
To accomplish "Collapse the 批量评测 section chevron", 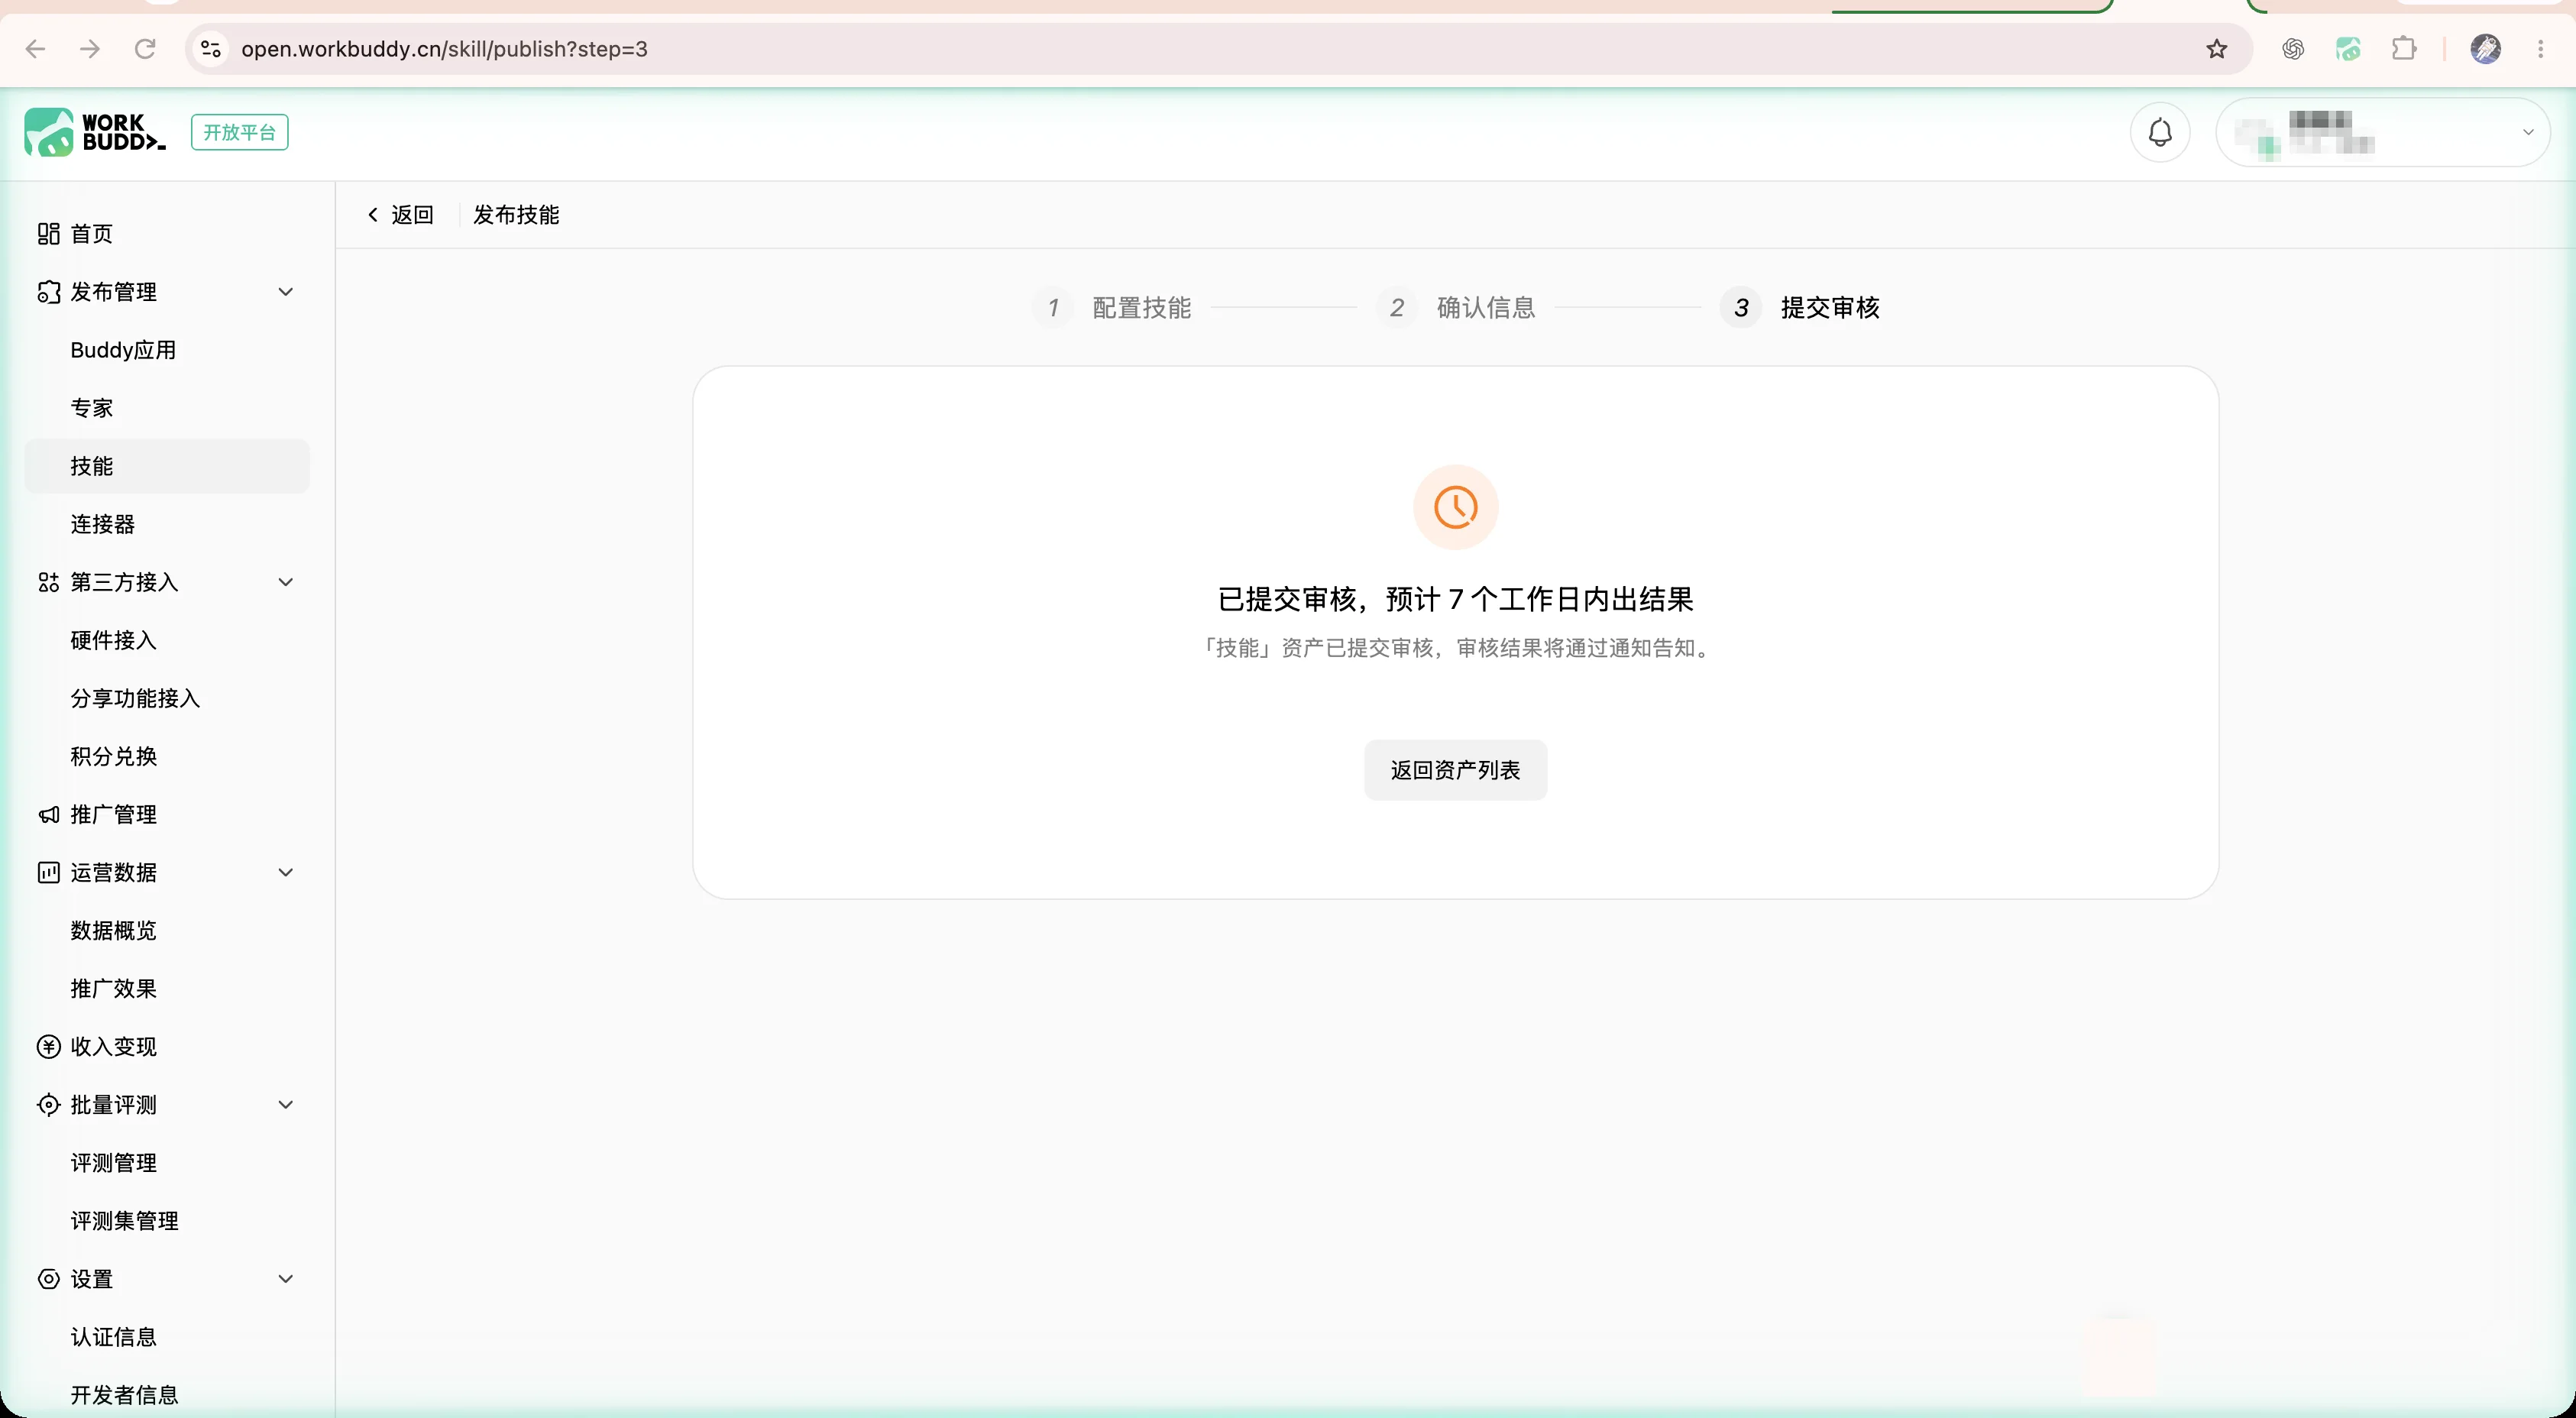I will click(x=286, y=1105).
